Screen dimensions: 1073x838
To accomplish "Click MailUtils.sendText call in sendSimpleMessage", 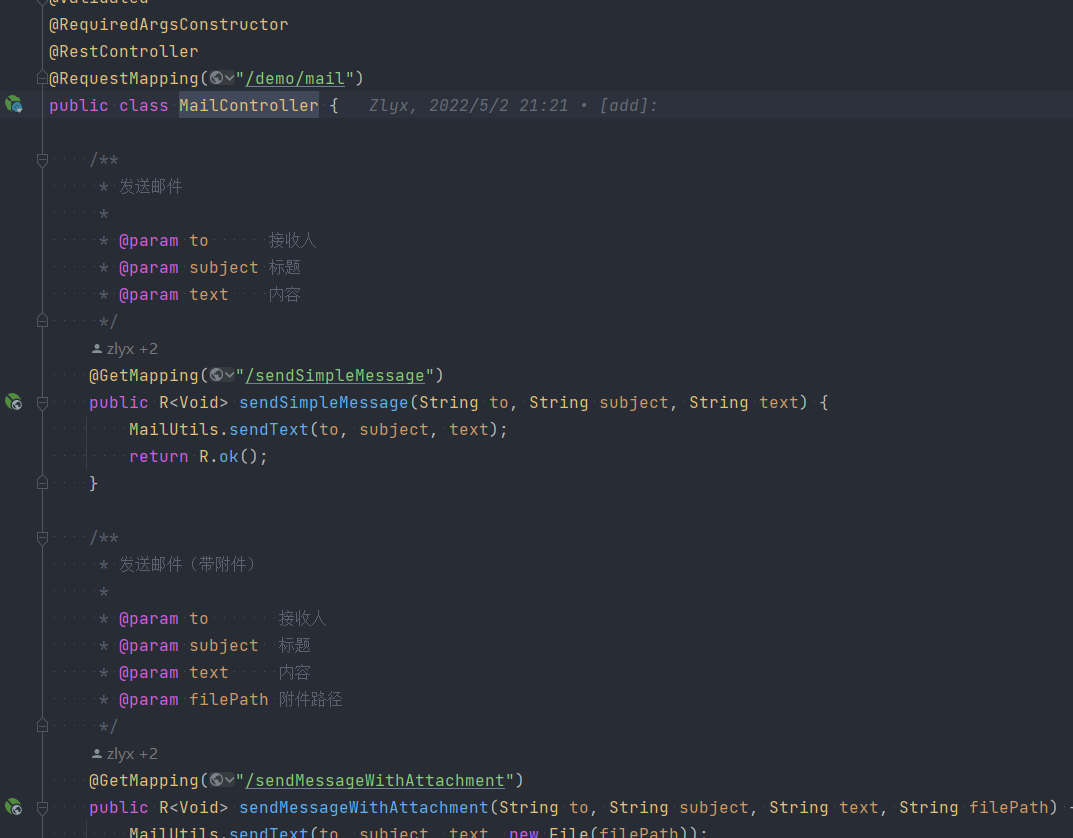I will coord(318,430).
